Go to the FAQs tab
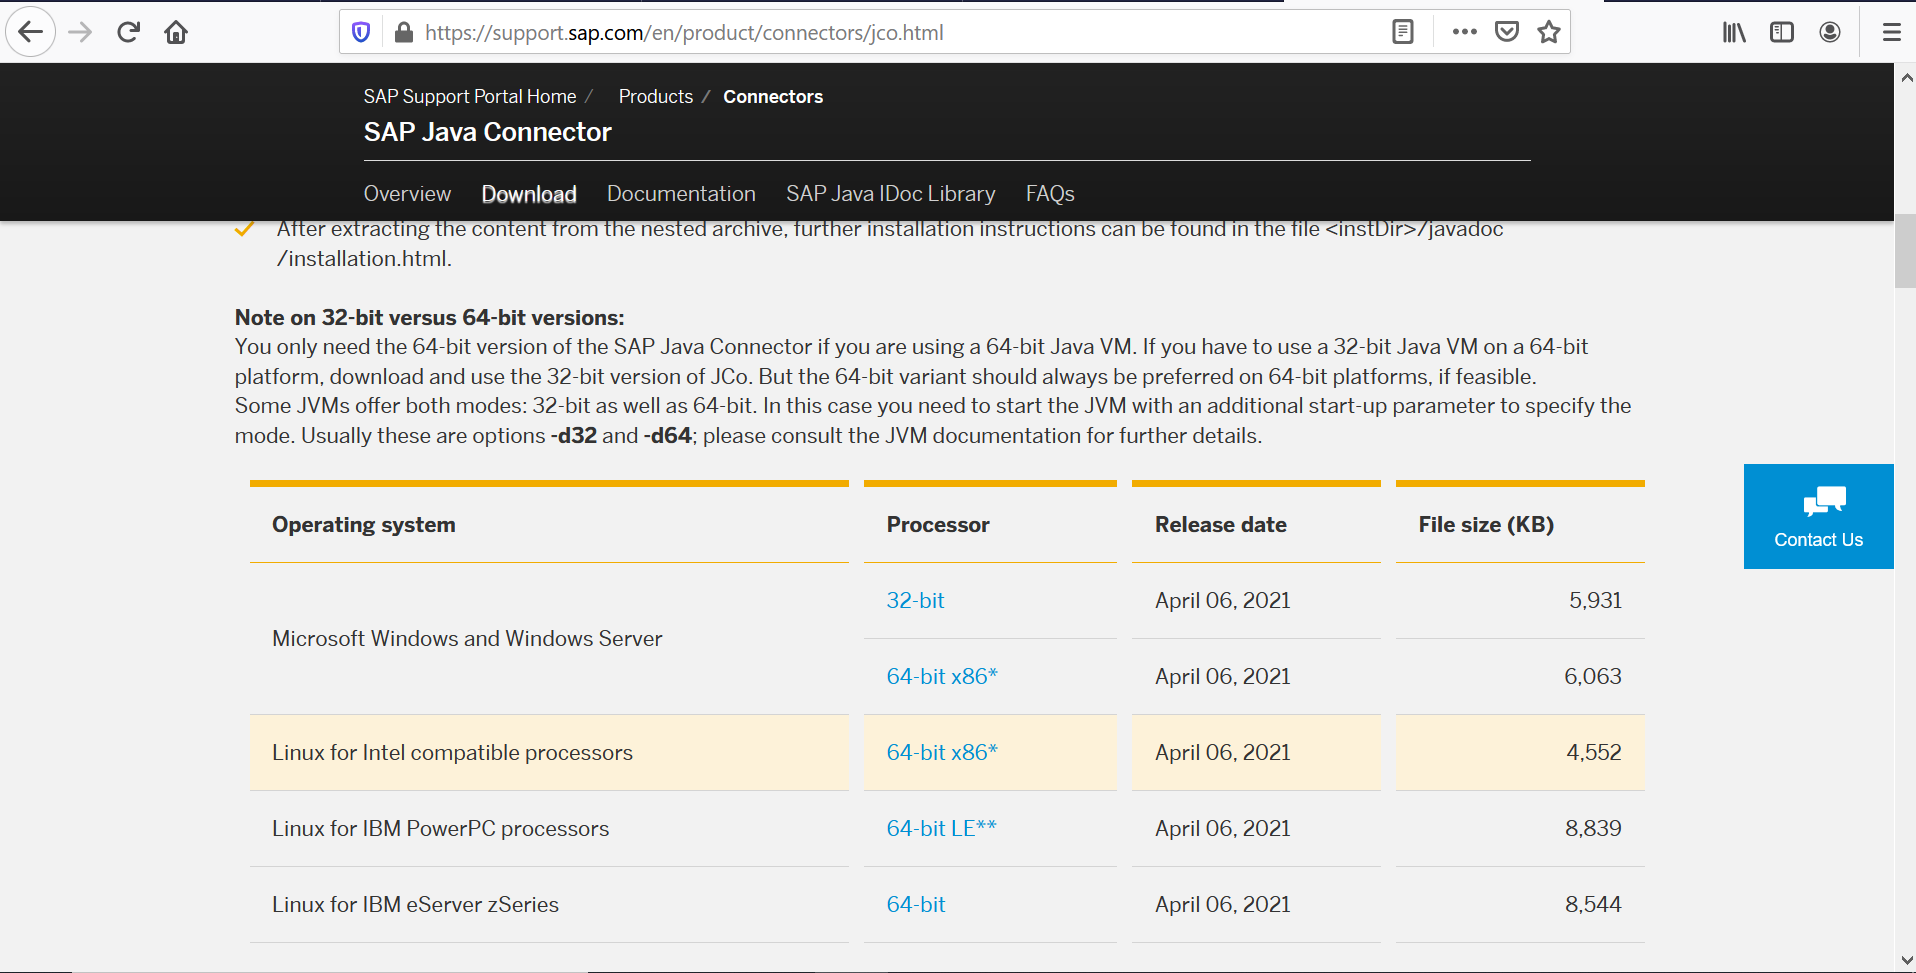Image resolution: width=1916 pixels, height=973 pixels. click(1050, 194)
